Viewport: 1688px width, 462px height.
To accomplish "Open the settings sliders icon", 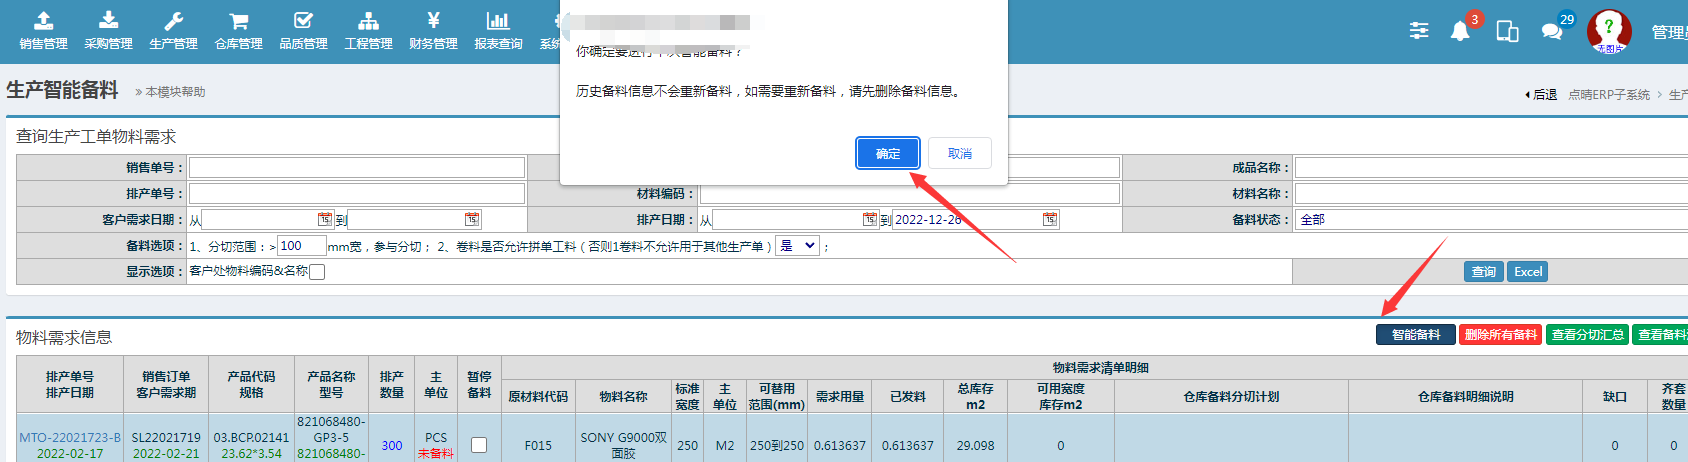I will pos(1419,31).
